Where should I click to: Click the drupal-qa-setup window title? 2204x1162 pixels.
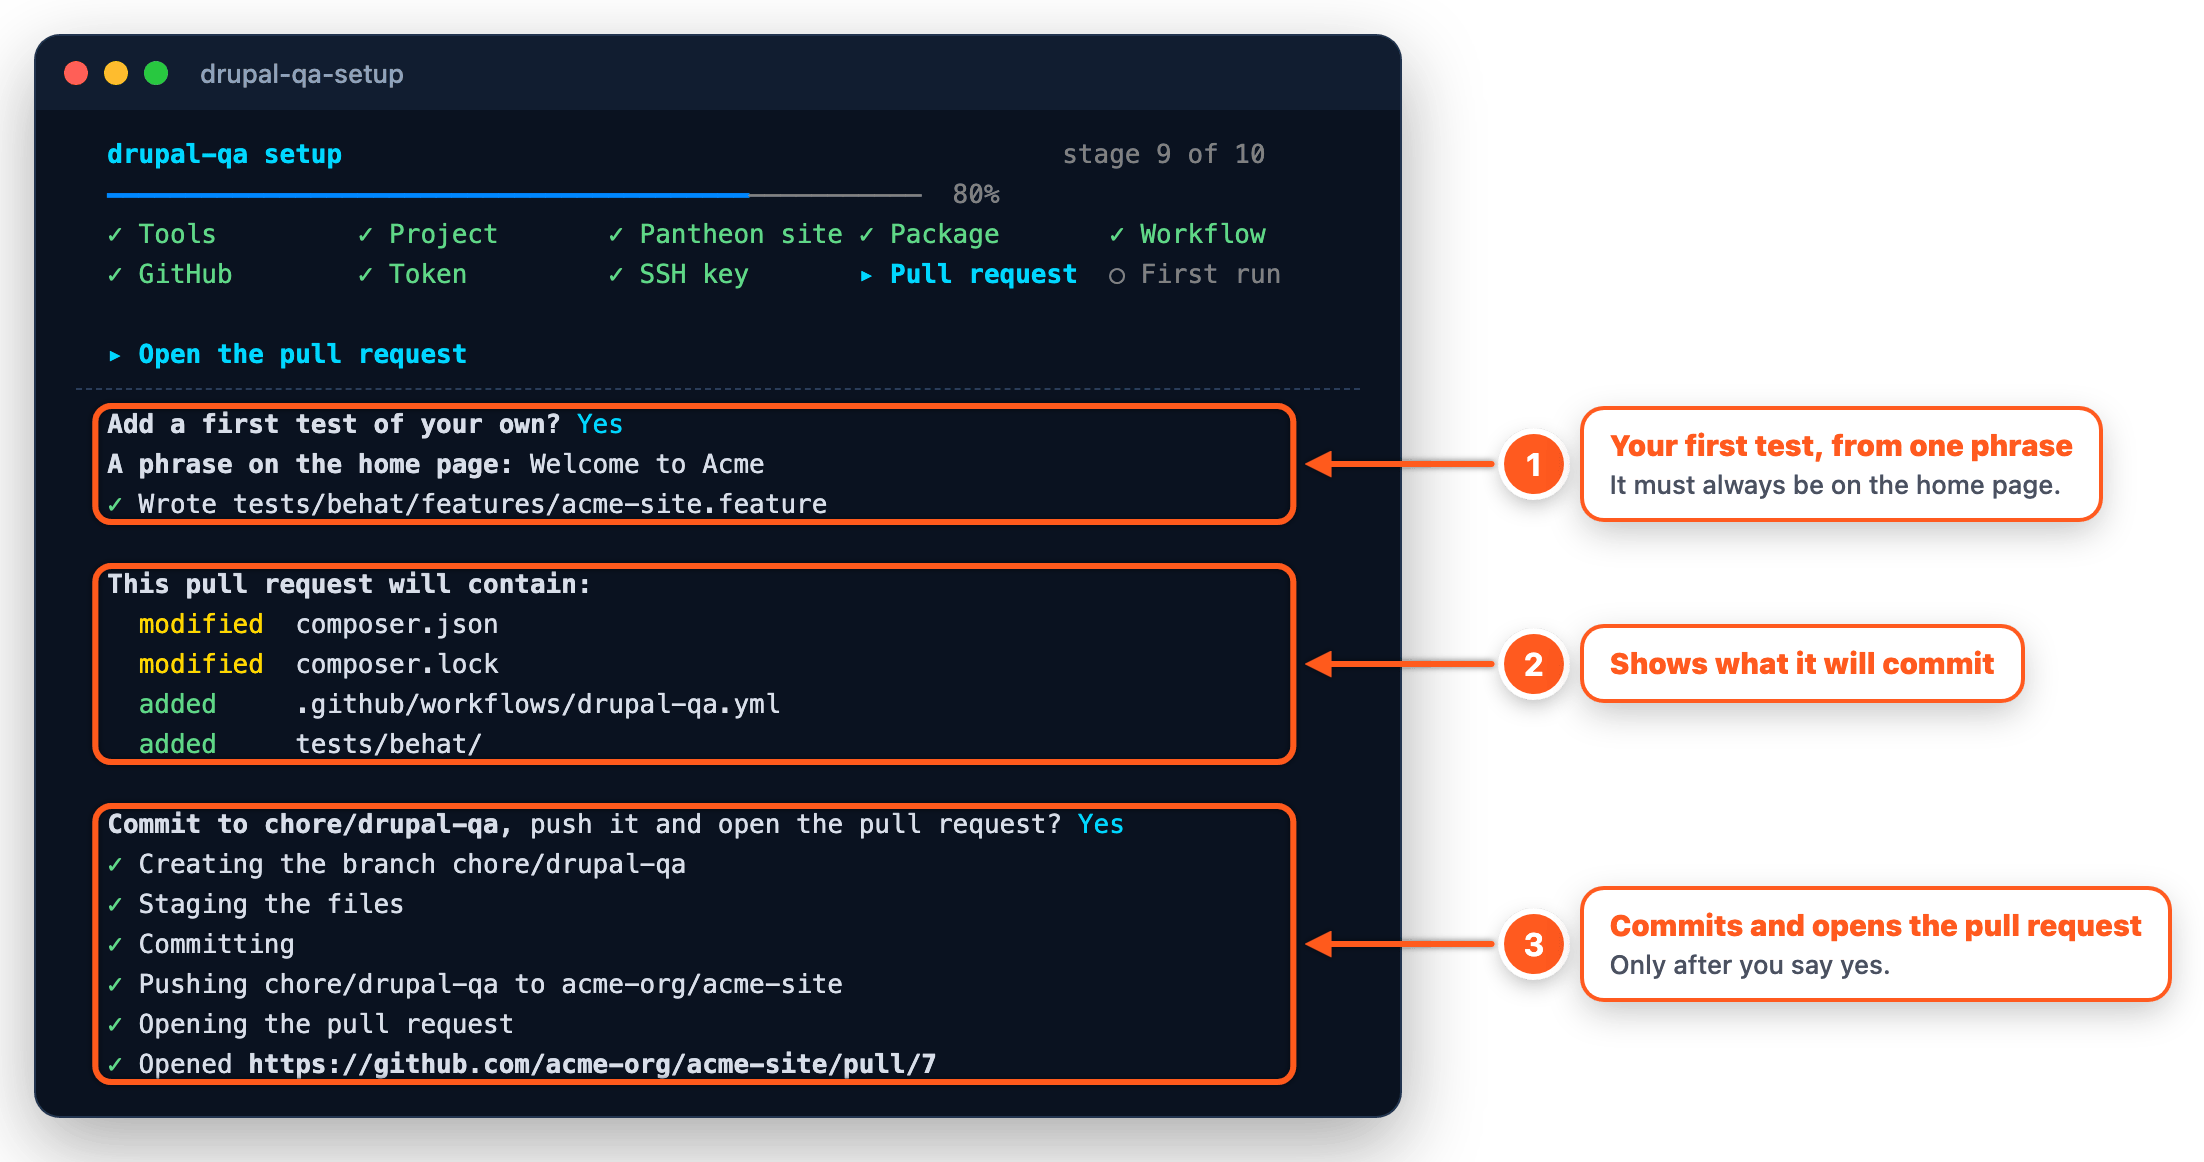(302, 74)
